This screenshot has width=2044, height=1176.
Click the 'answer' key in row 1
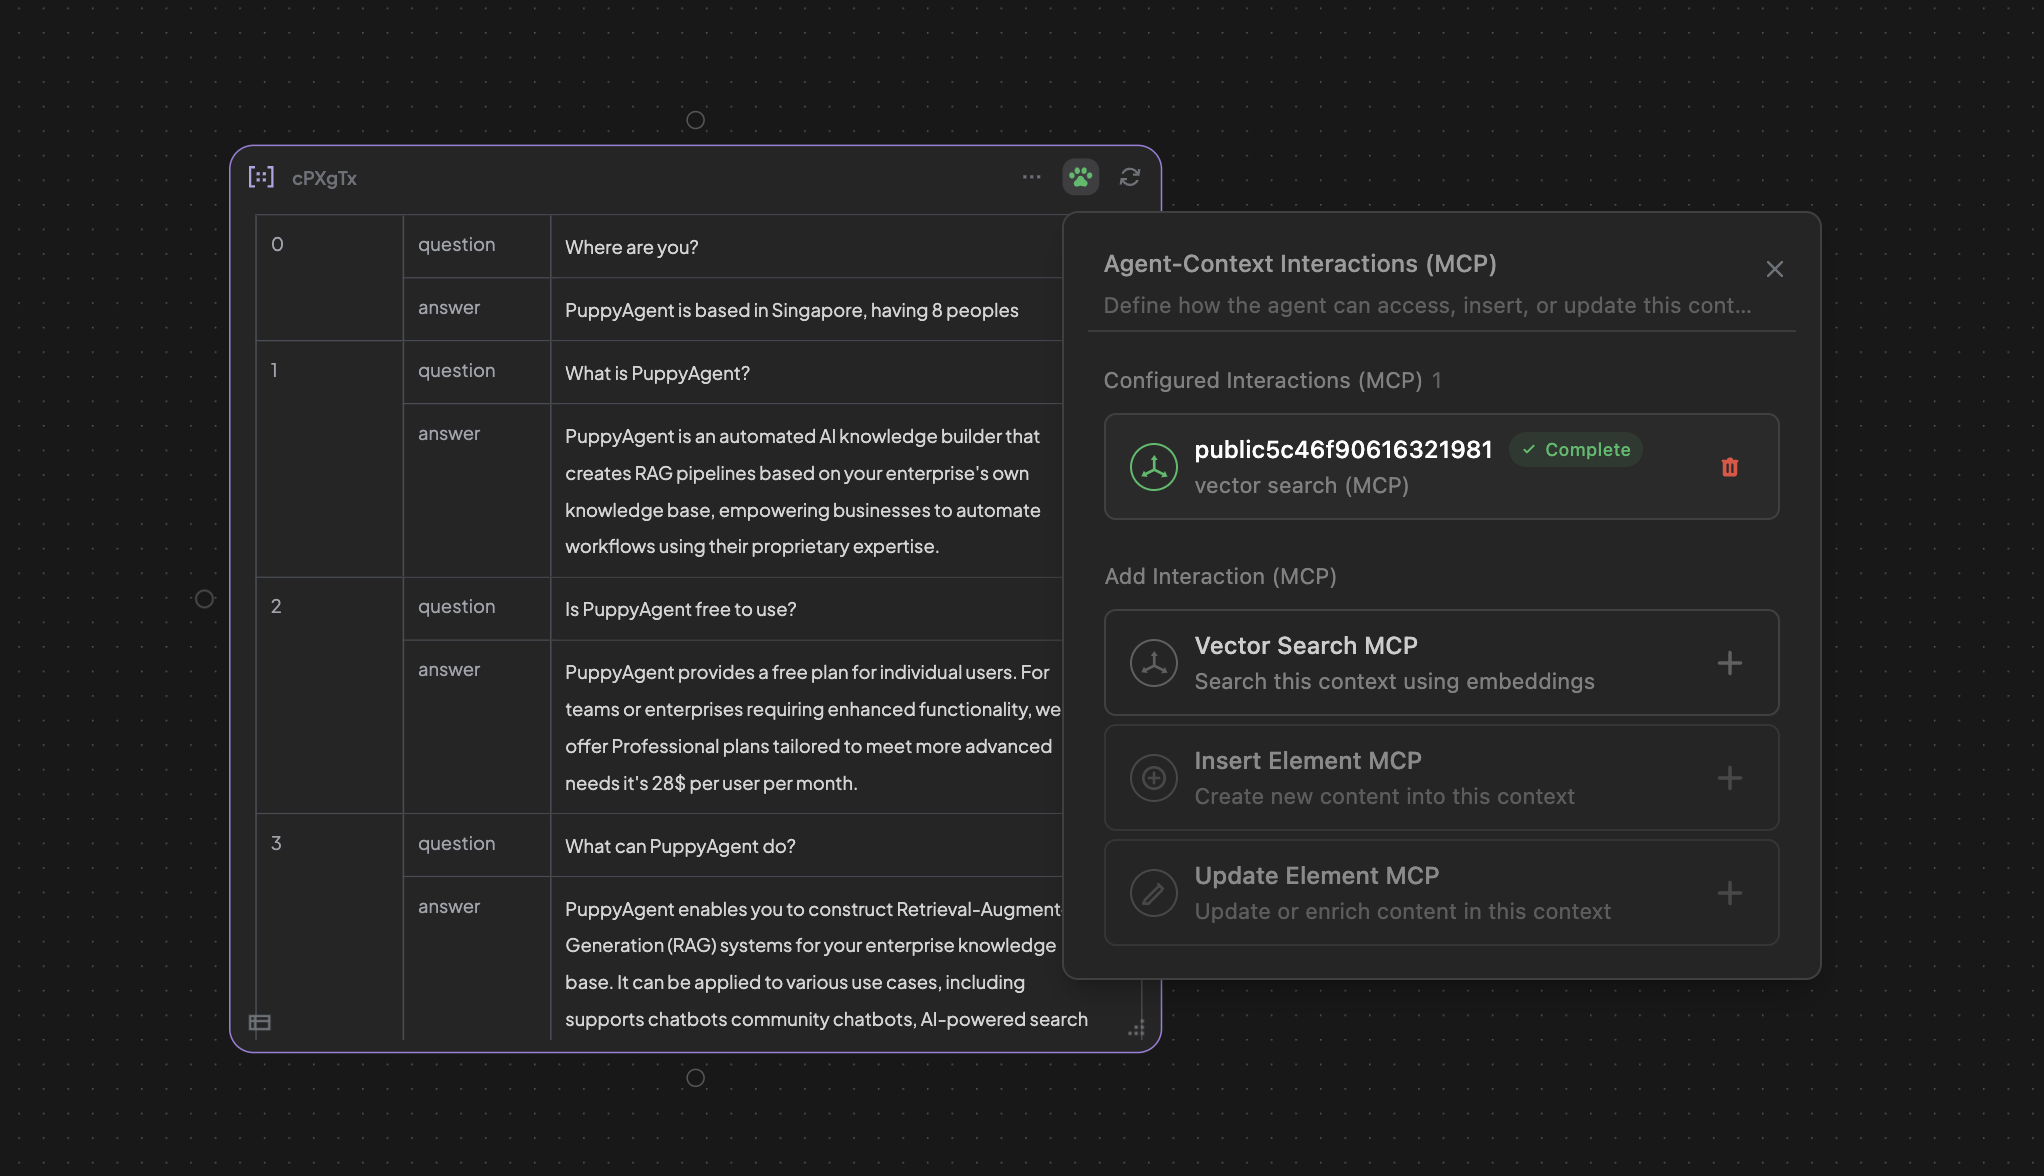(449, 434)
